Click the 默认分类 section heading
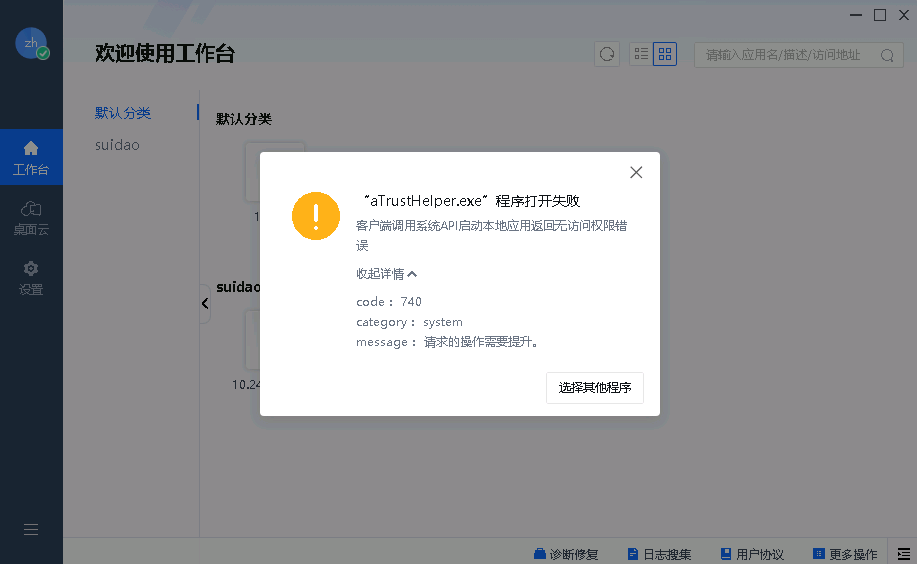The image size is (917, 564). [x=244, y=119]
